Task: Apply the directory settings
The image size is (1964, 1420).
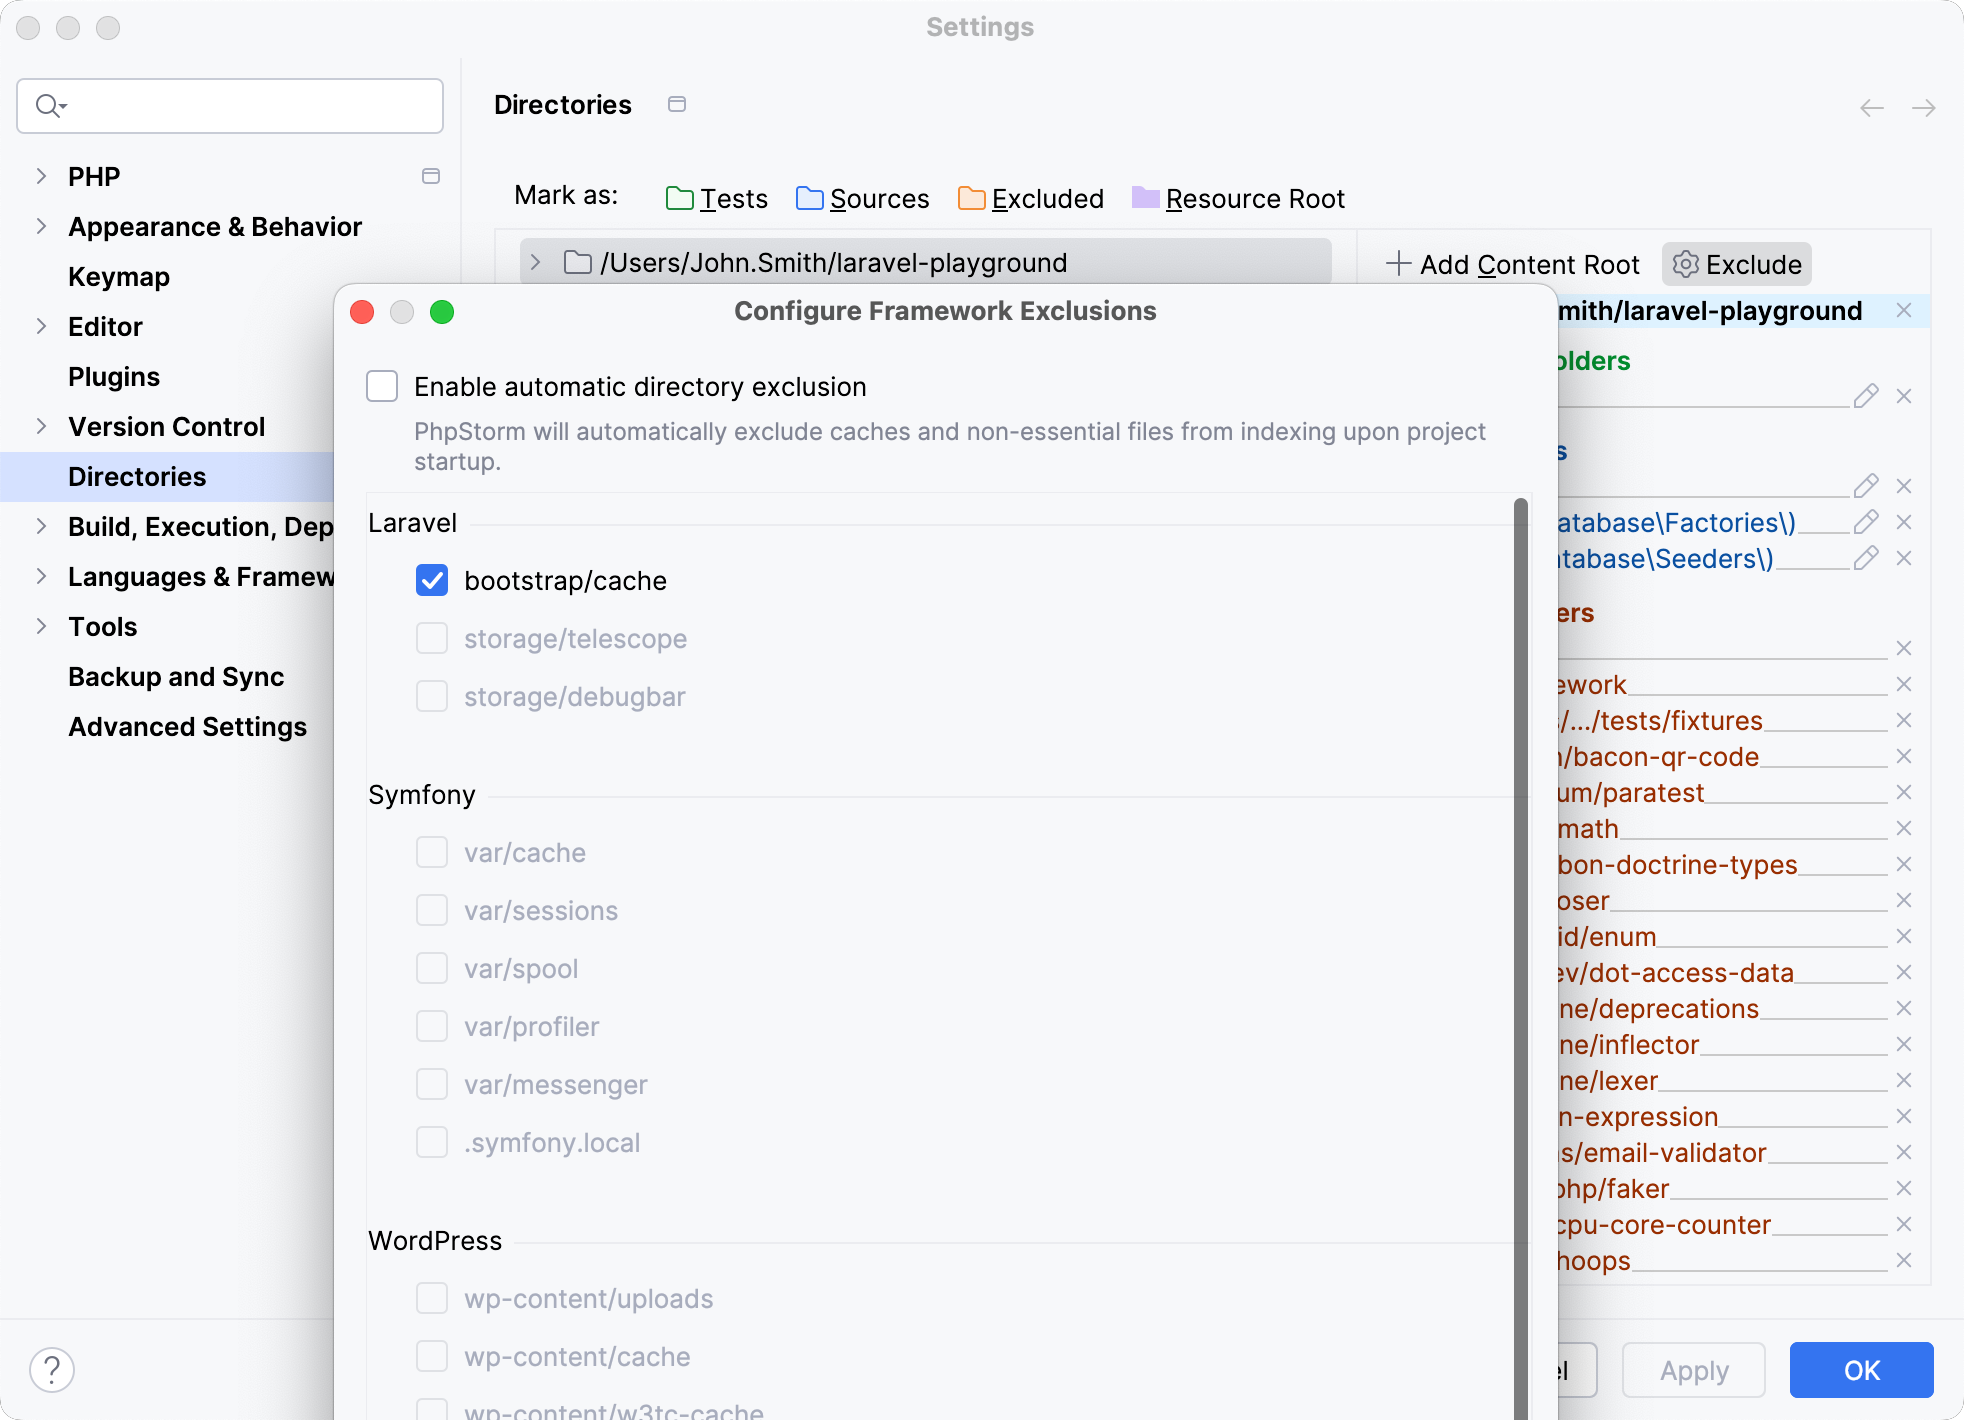Action: [1693, 1370]
